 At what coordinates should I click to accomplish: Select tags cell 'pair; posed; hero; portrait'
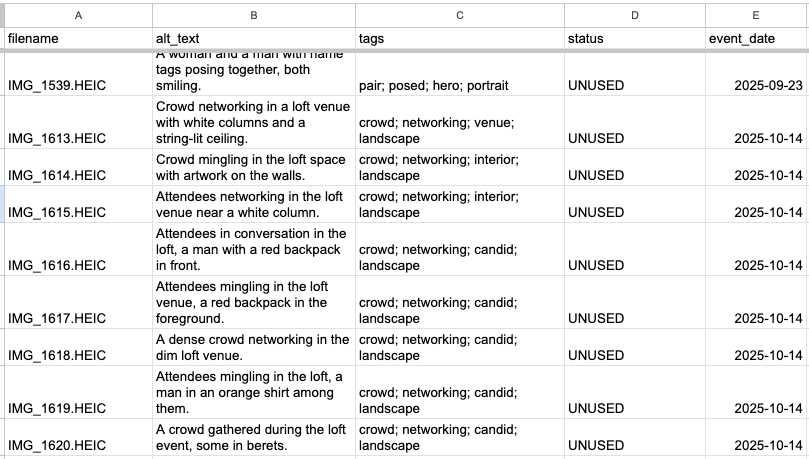(460, 74)
